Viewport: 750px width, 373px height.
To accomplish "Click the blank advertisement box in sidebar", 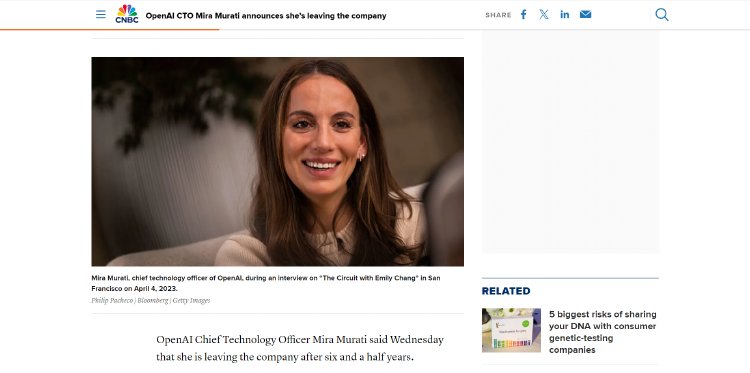I will click(570, 143).
